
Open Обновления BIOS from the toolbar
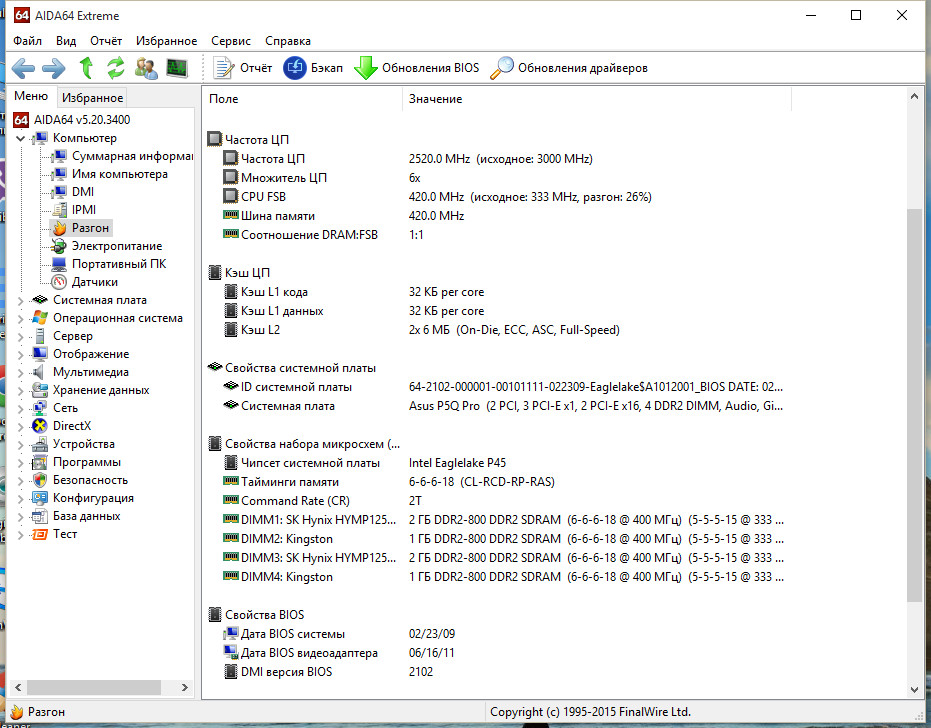click(417, 68)
